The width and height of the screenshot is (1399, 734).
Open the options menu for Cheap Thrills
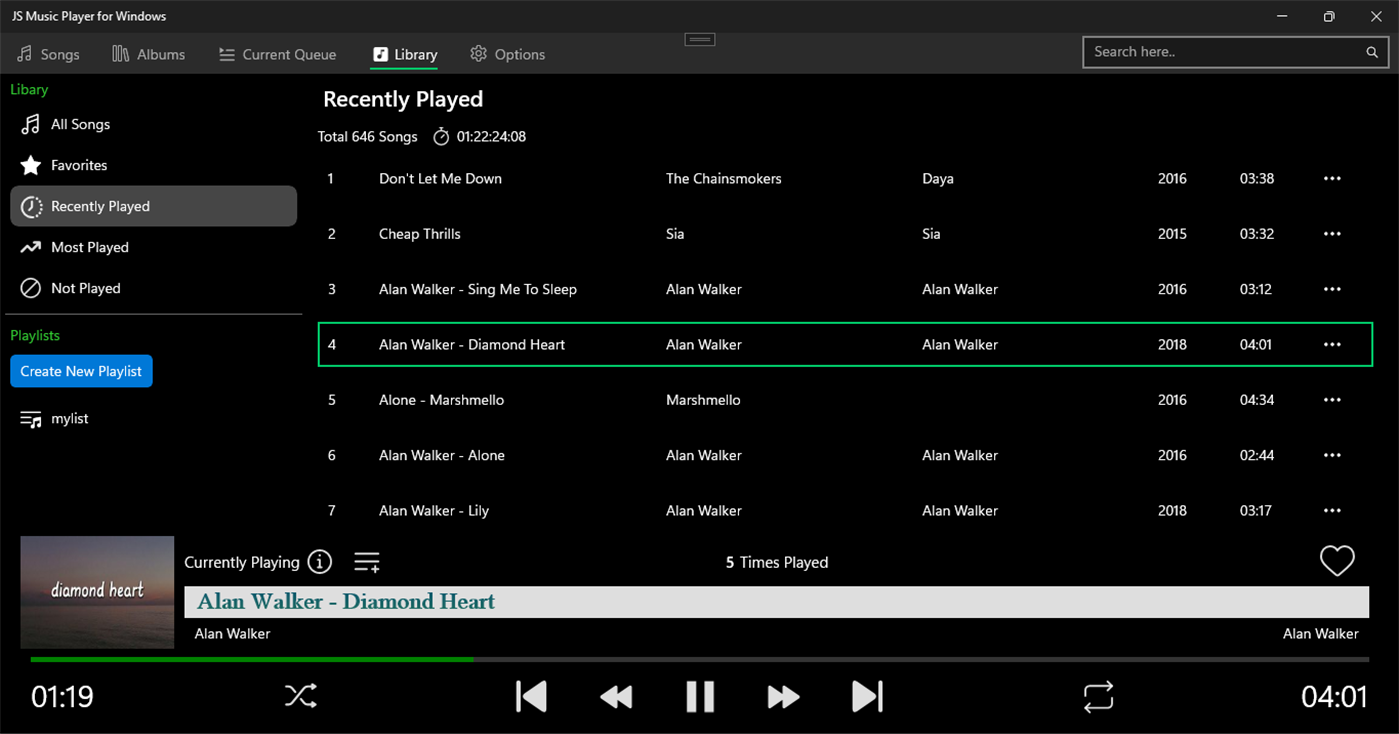(x=1332, y=233)
